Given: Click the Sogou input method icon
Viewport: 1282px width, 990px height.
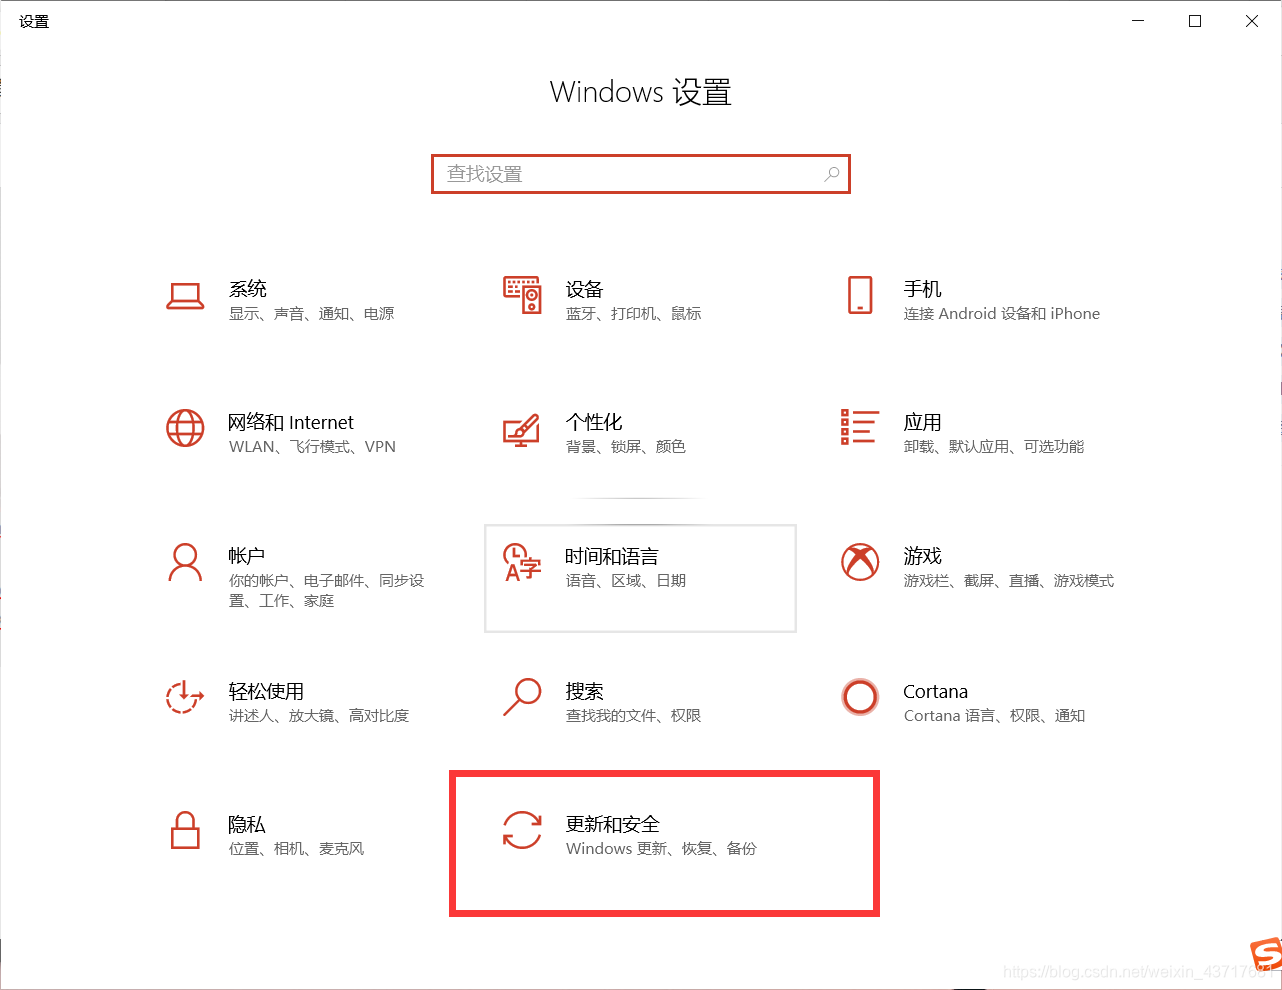Looking at the screenshot, I should tap(1267, 955).
